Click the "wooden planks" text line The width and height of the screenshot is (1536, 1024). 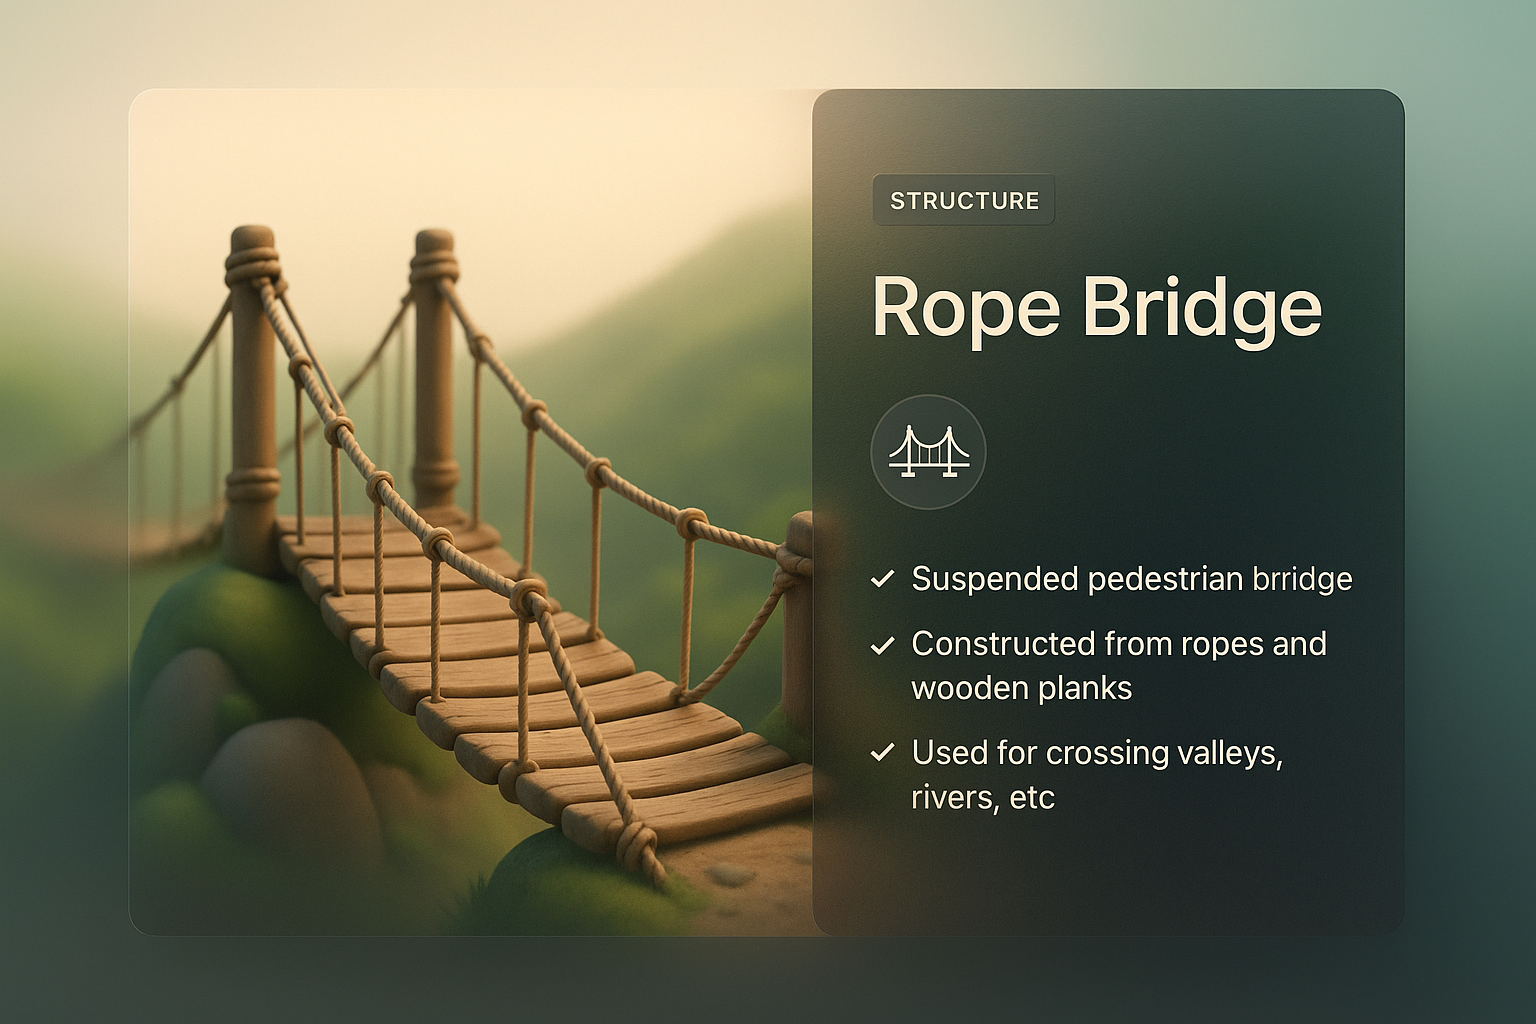pos(1021,689)
